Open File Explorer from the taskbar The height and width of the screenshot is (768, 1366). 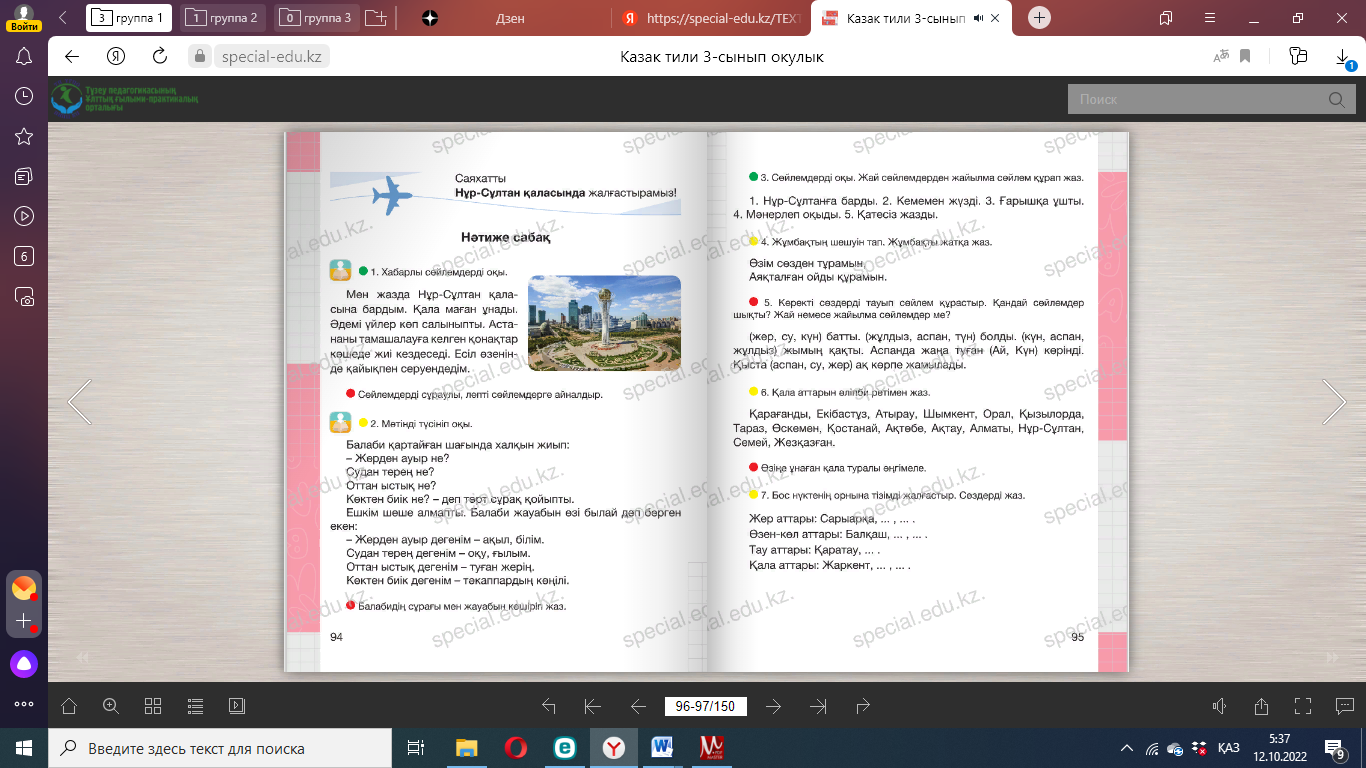[x=467, y=748]
